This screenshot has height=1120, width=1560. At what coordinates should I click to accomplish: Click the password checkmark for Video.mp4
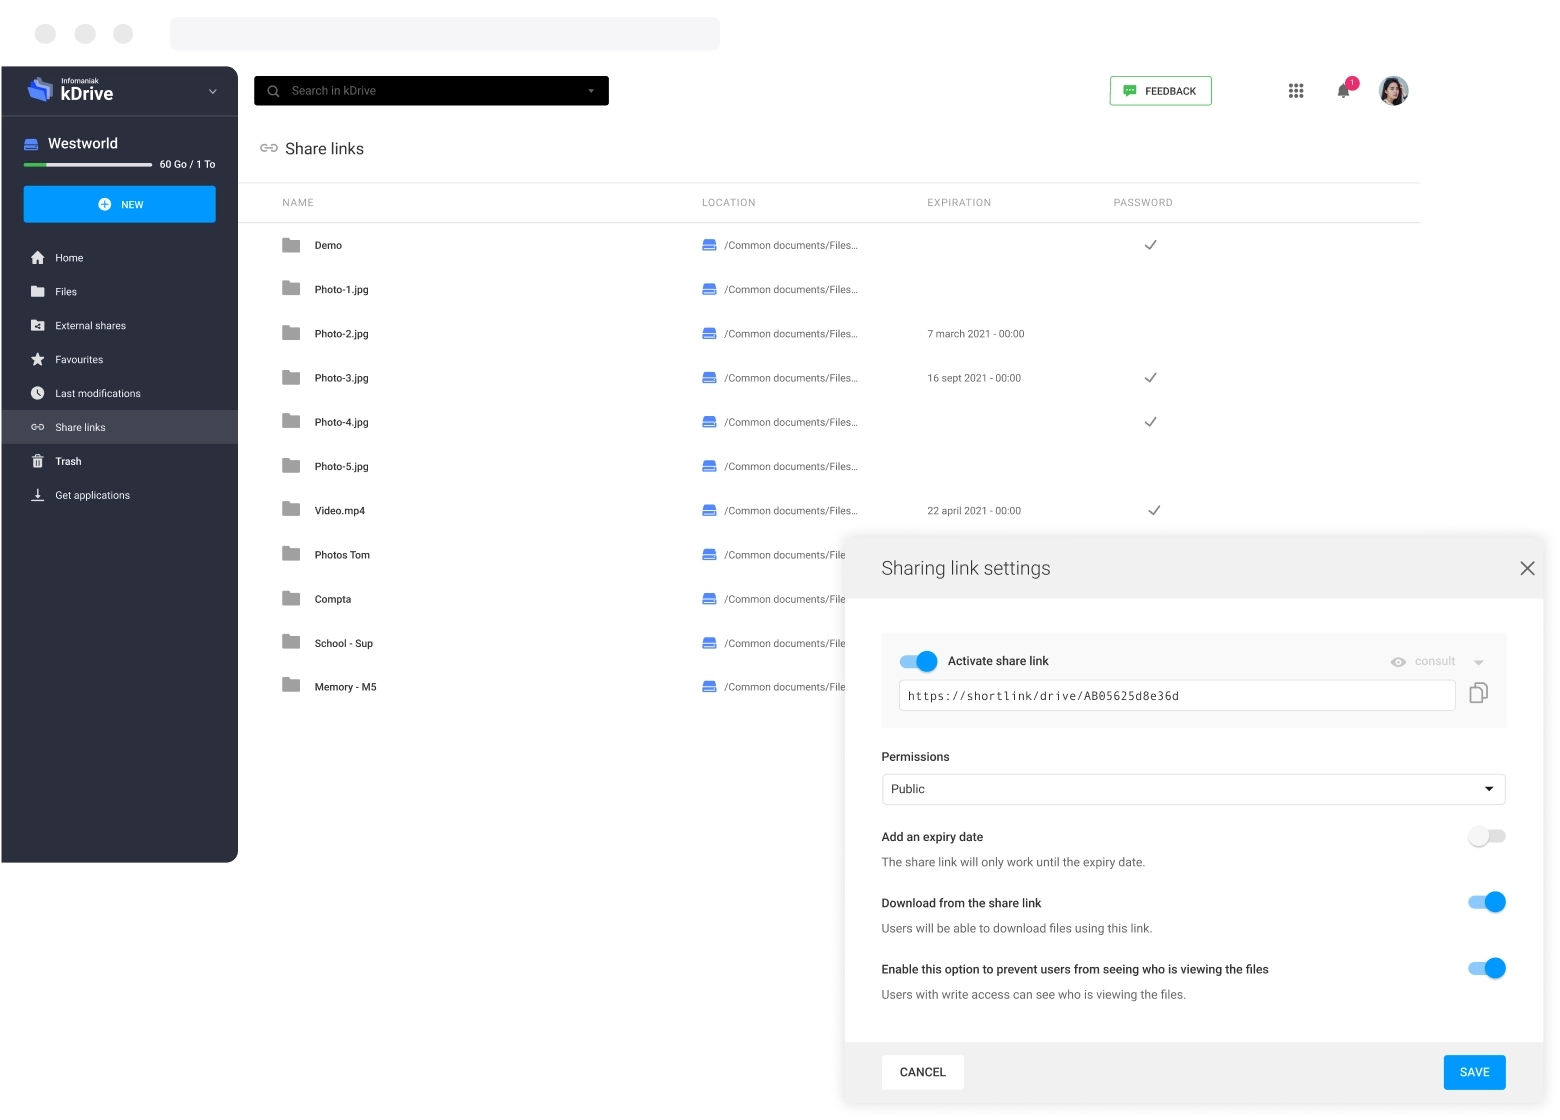point(1154,510)
